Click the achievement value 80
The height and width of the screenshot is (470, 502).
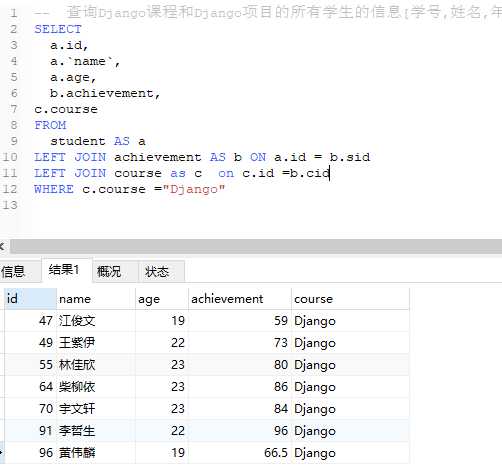tap(240, 365)
